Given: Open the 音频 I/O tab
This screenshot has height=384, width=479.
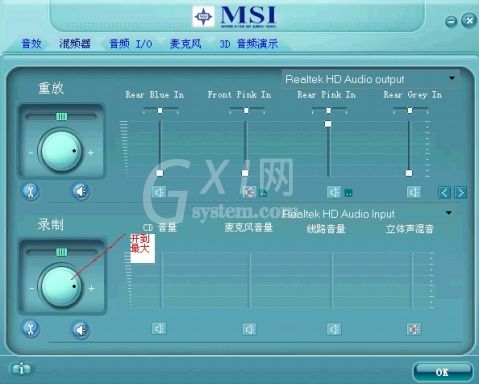Looking at the screenshot, I should pos(131,44).
